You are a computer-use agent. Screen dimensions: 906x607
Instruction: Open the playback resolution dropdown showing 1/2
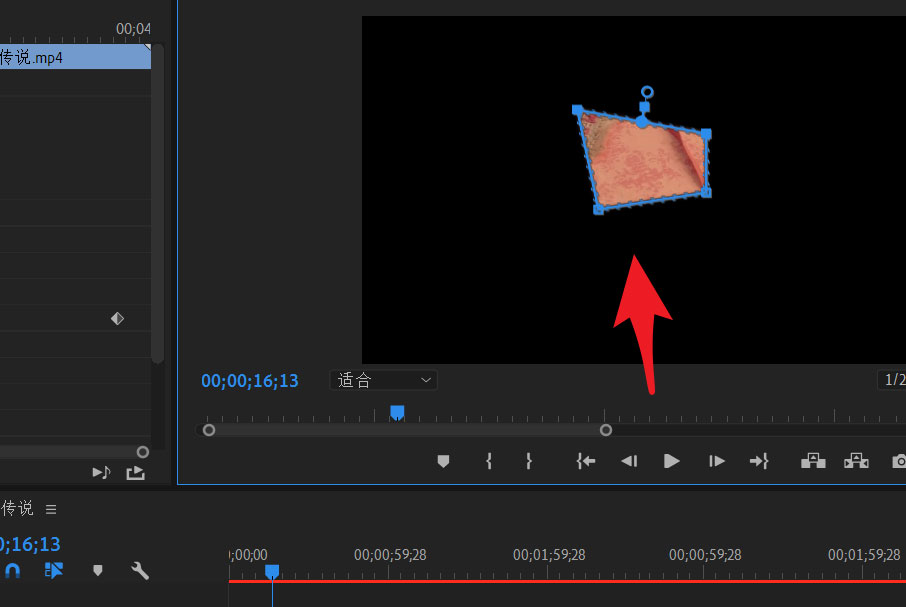pos(891,380)
